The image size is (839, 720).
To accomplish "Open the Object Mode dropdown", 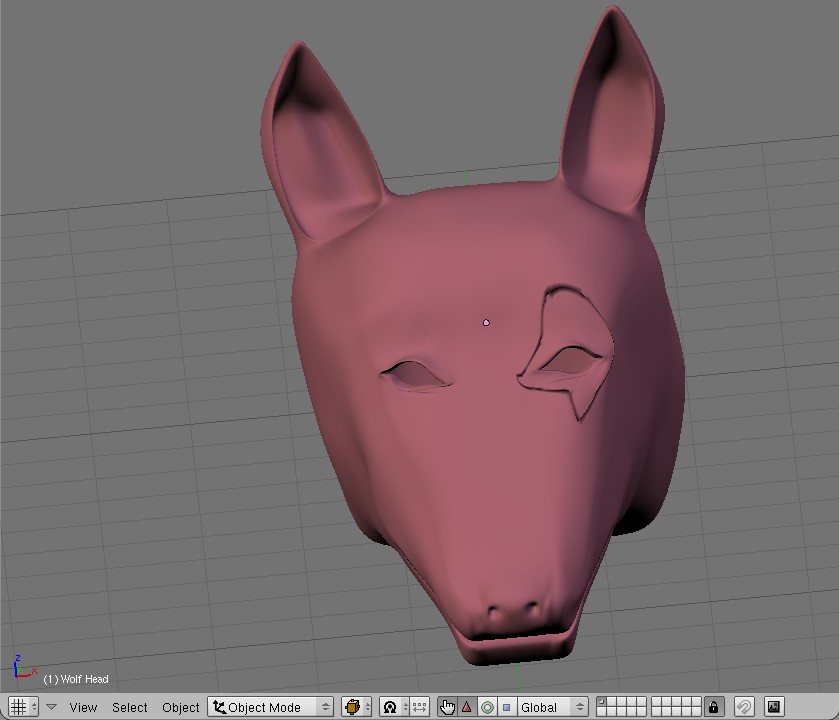I will click(x=270, y=707).
